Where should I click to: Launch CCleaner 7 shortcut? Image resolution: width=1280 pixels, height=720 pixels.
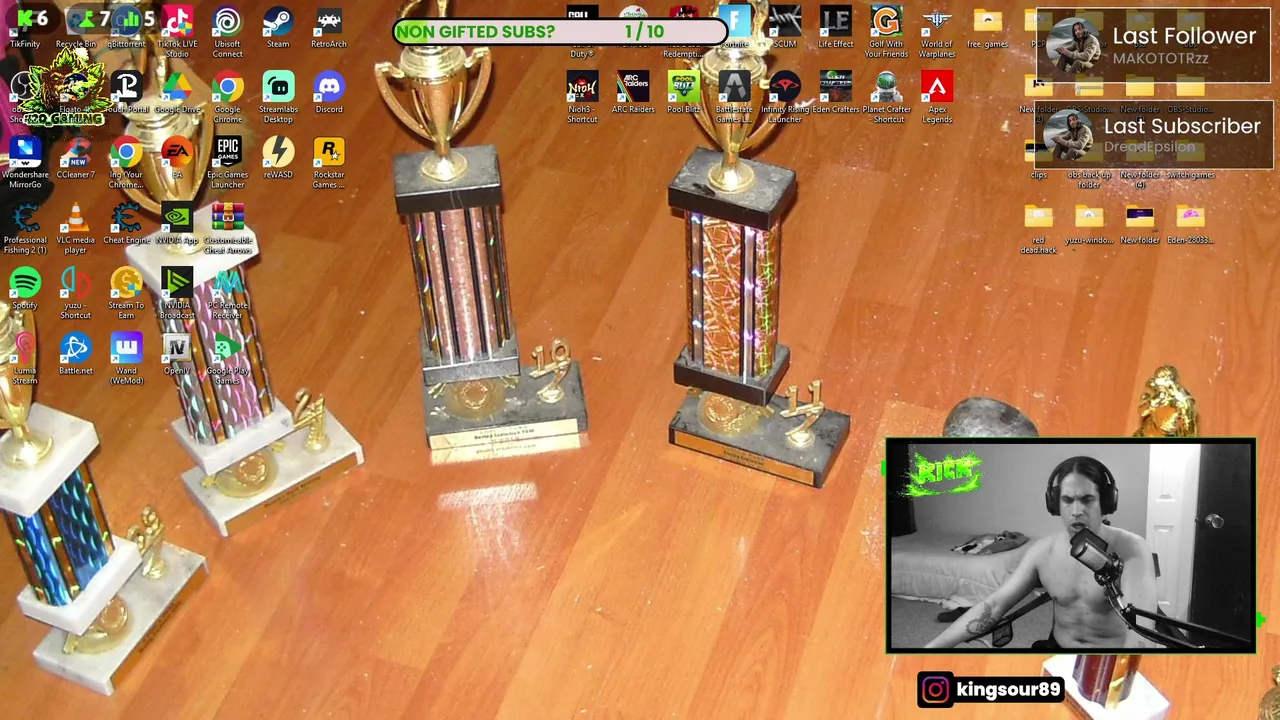[76, 158]
